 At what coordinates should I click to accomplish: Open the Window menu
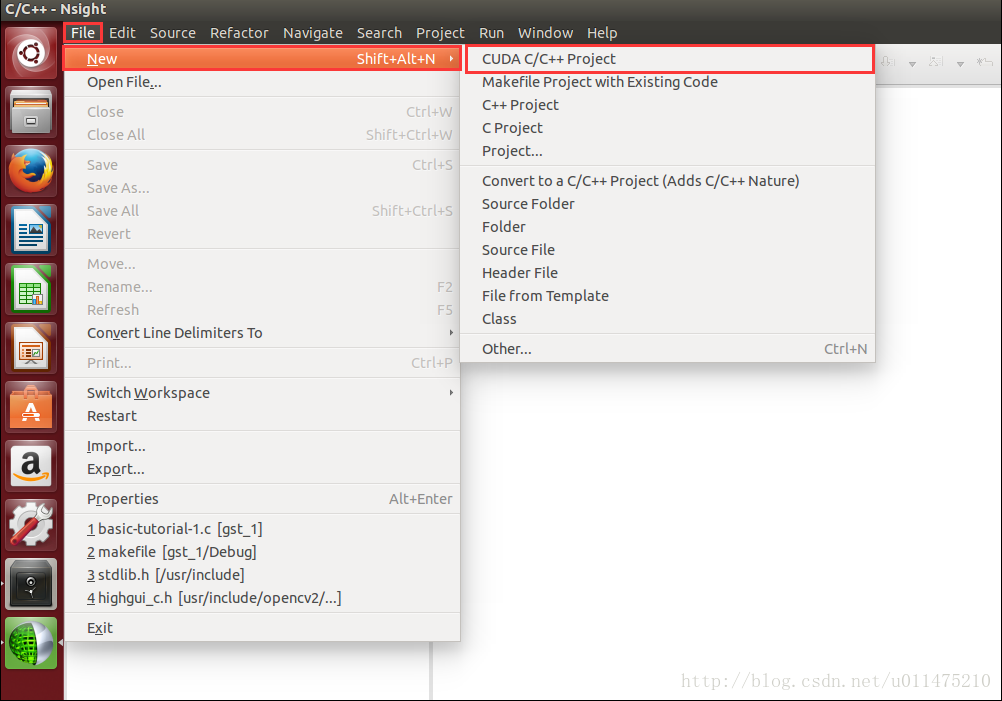pos(545,33)
